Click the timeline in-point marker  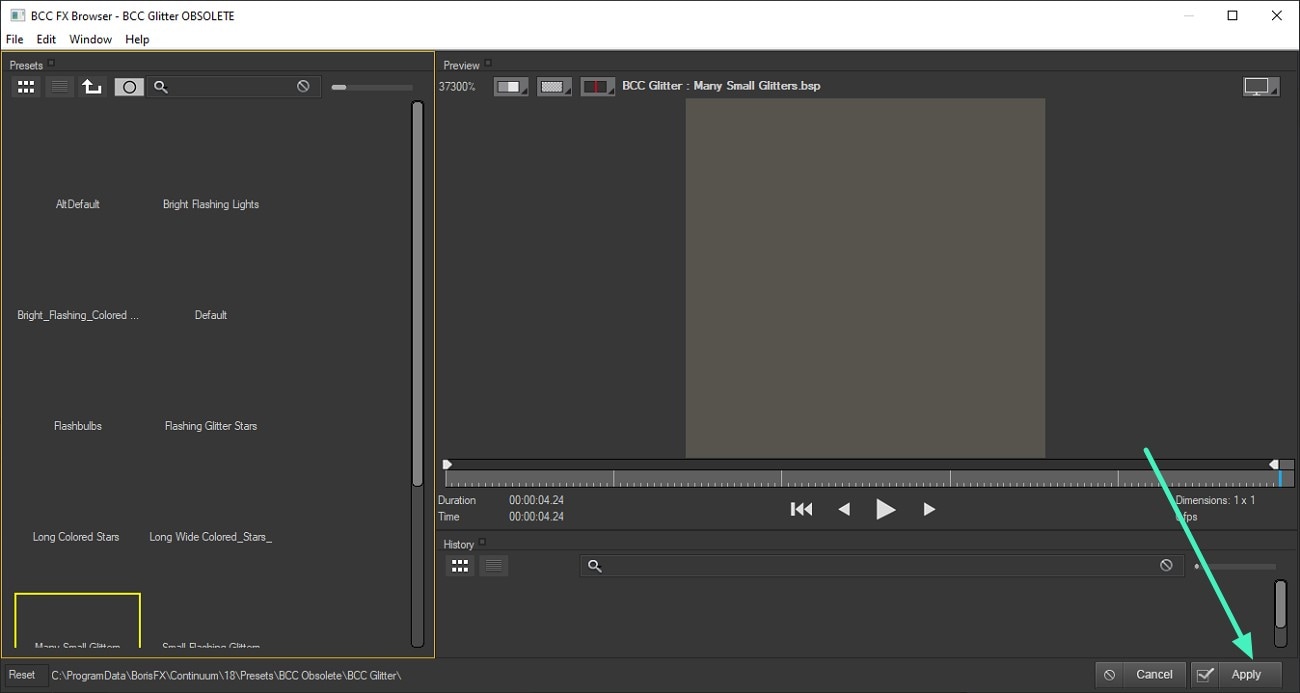coord(447,464)
